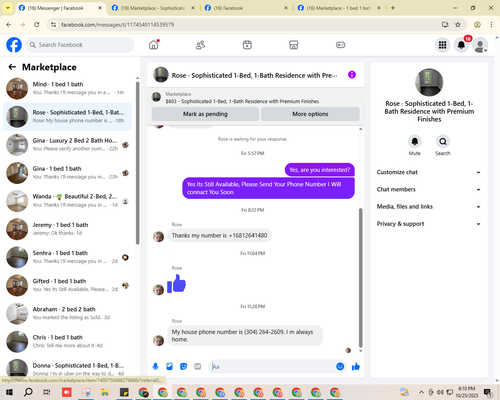The image size is (500, 400).
Task: Open File Explorer from the taskbar
Action: [x=105, y=392]
